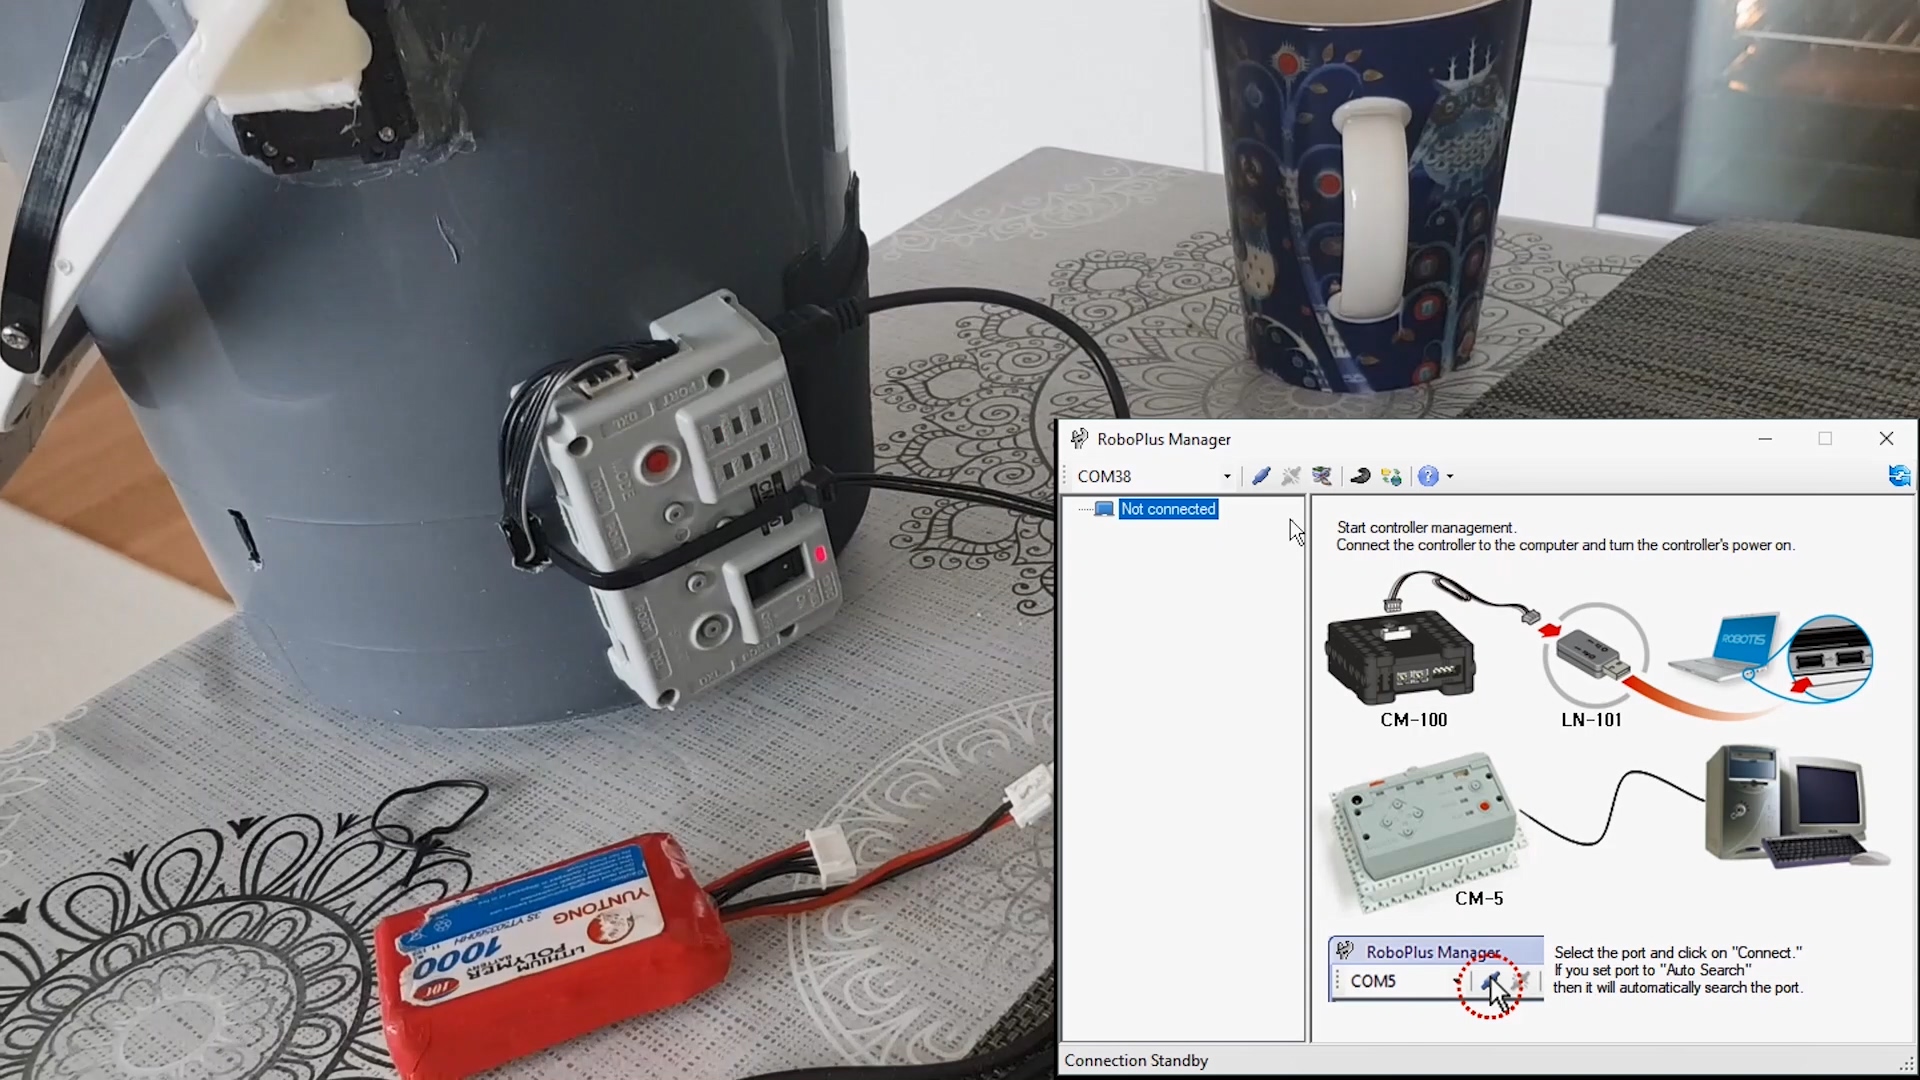Viewport: 1920px width, 1080px height.
Task: Select the Not connected tree node
Action: [1167, 509]
